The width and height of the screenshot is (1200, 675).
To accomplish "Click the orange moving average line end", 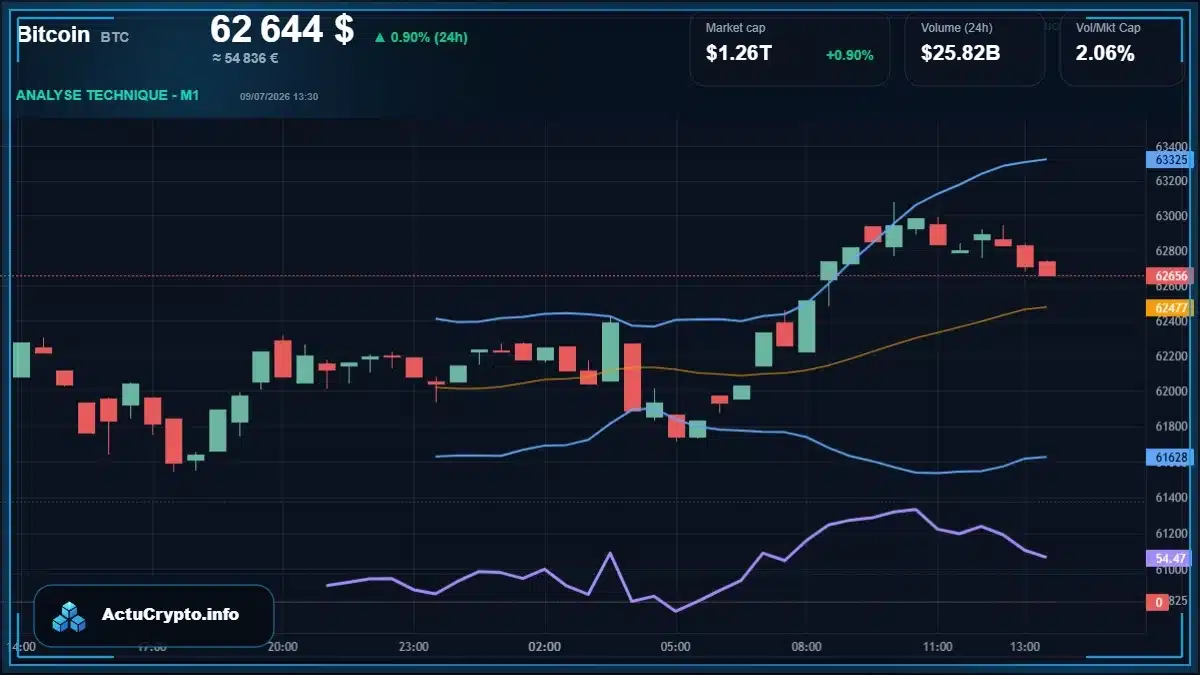I will tap(1045, 307).
